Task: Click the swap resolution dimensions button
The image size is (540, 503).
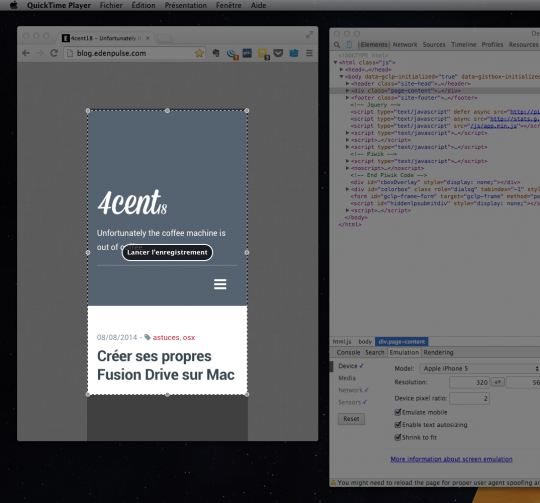Action: (x=498, y=382)
